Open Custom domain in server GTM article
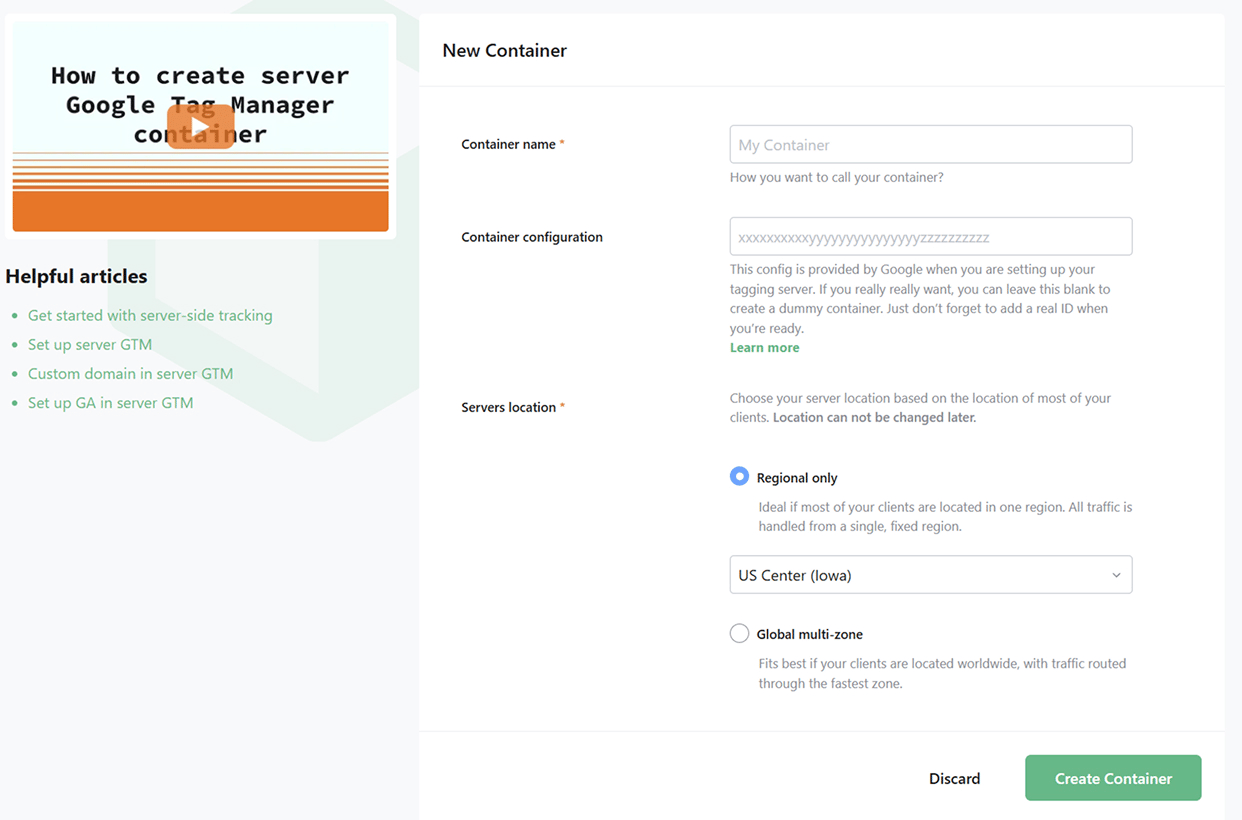Viewport: 1242px width, 820px height. coord(130,373)
